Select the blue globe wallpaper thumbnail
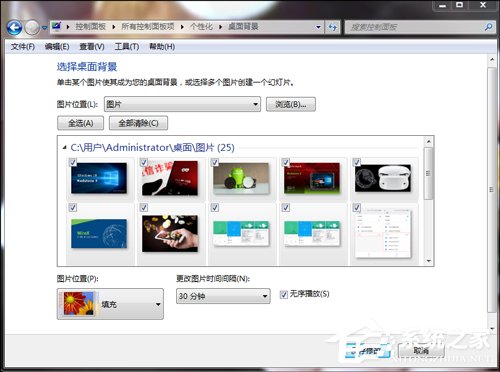This screenshot has height=372, width=500. (99, 233)
